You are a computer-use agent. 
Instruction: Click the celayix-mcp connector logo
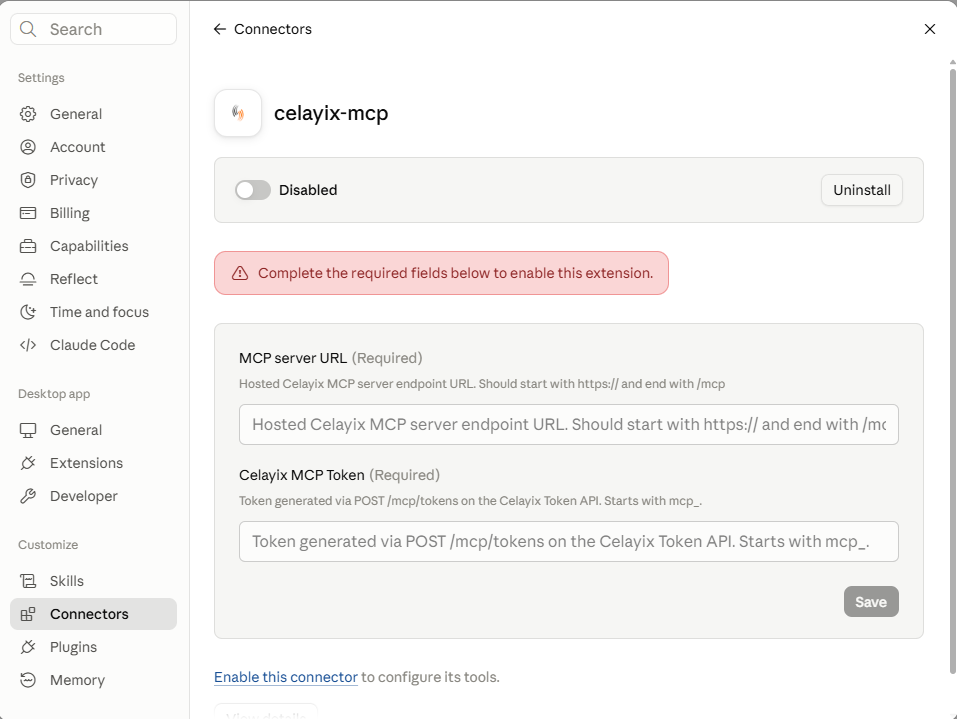coord(238,113)
